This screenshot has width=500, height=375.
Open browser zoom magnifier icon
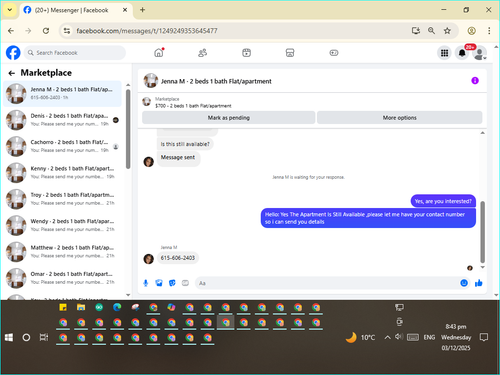pyautogui.click(x=431, y=31)
